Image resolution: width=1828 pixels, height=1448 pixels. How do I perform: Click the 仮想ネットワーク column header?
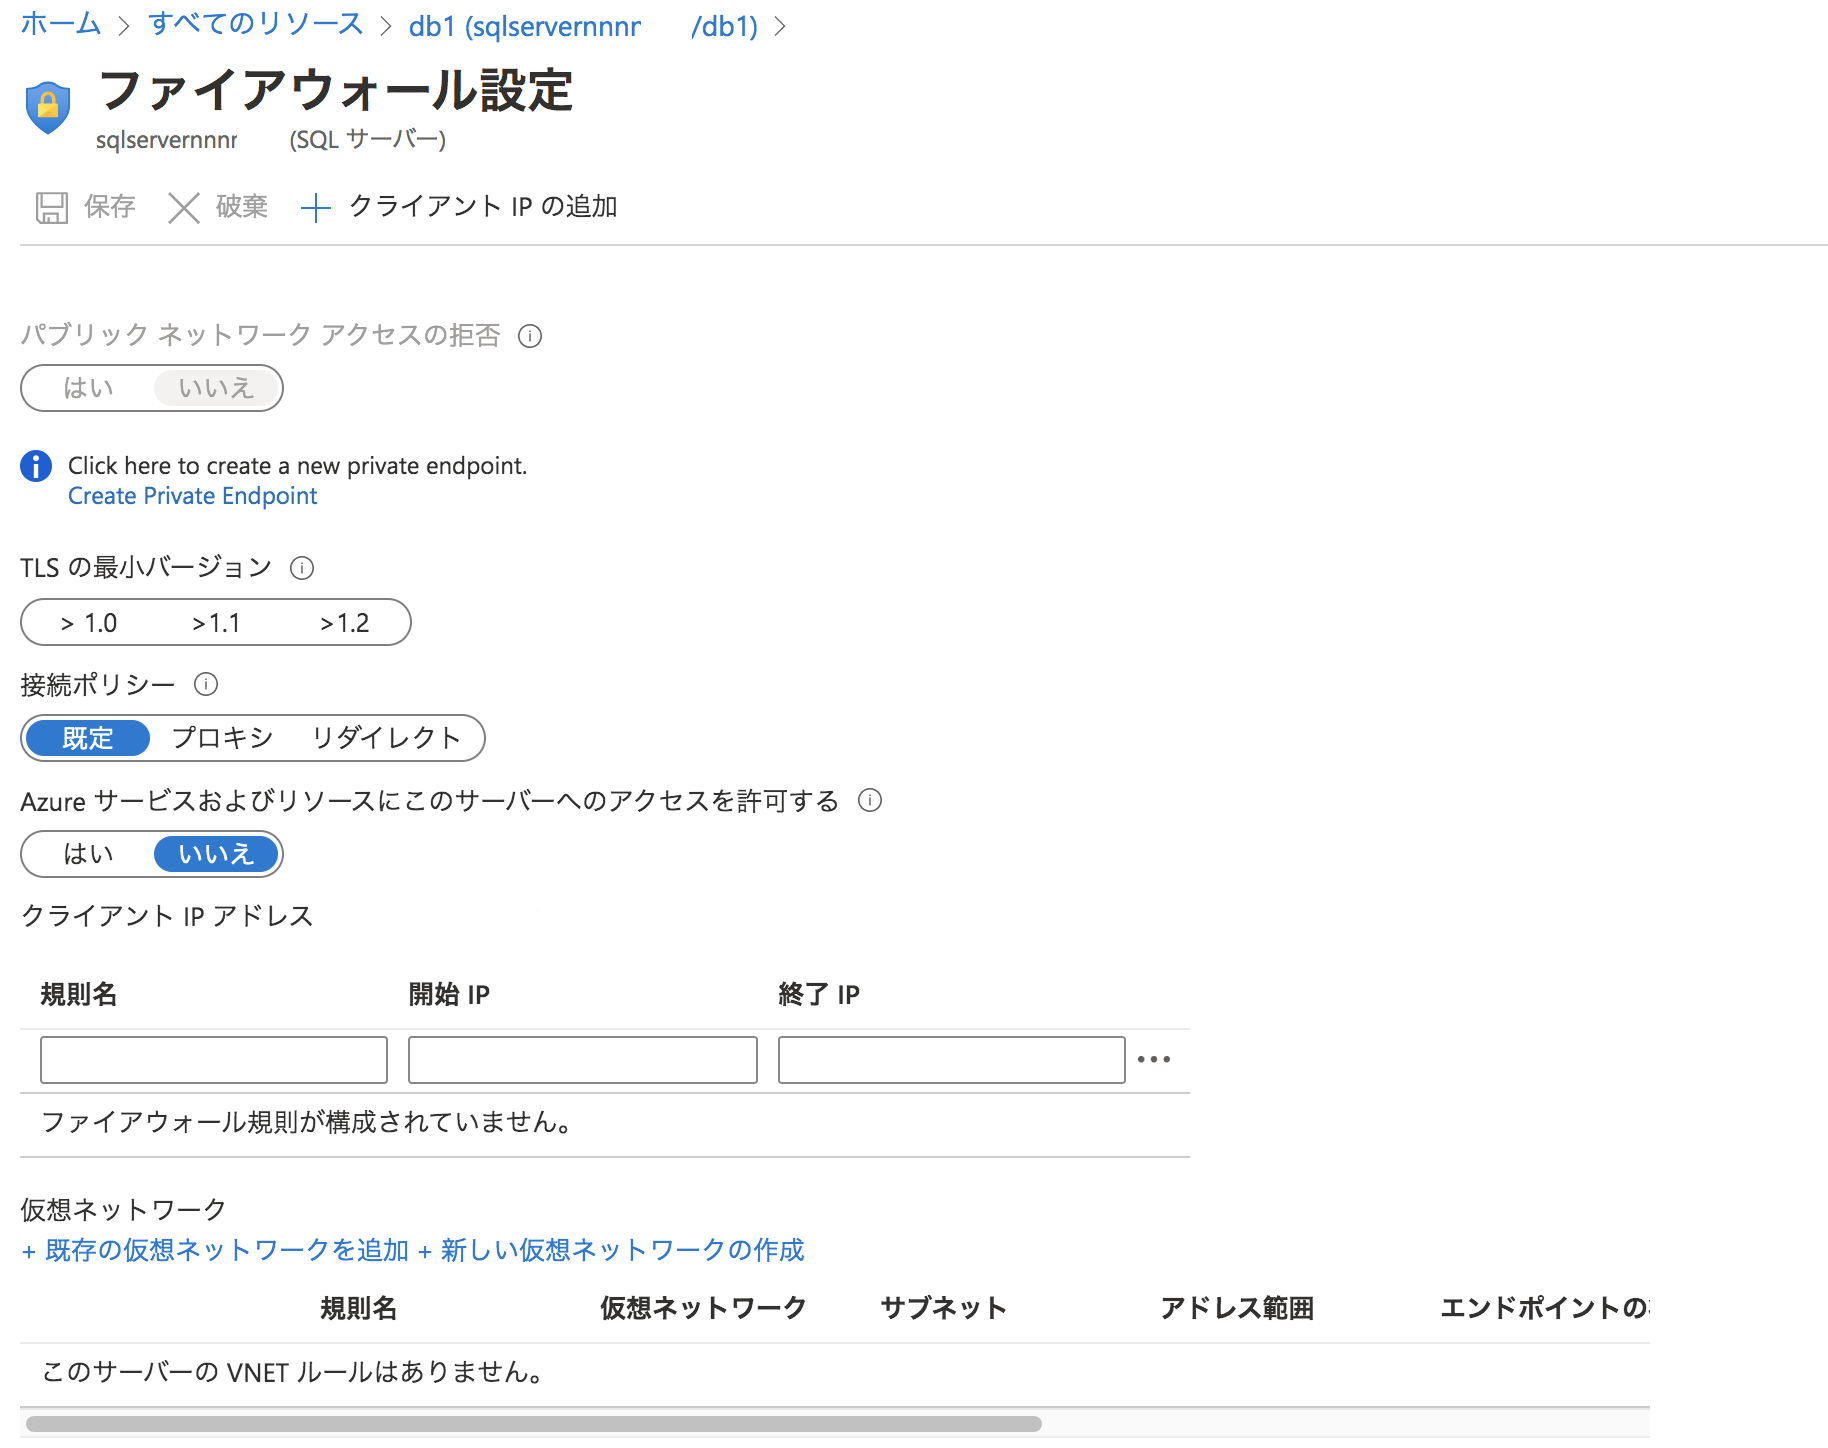tap(703, 1308)
